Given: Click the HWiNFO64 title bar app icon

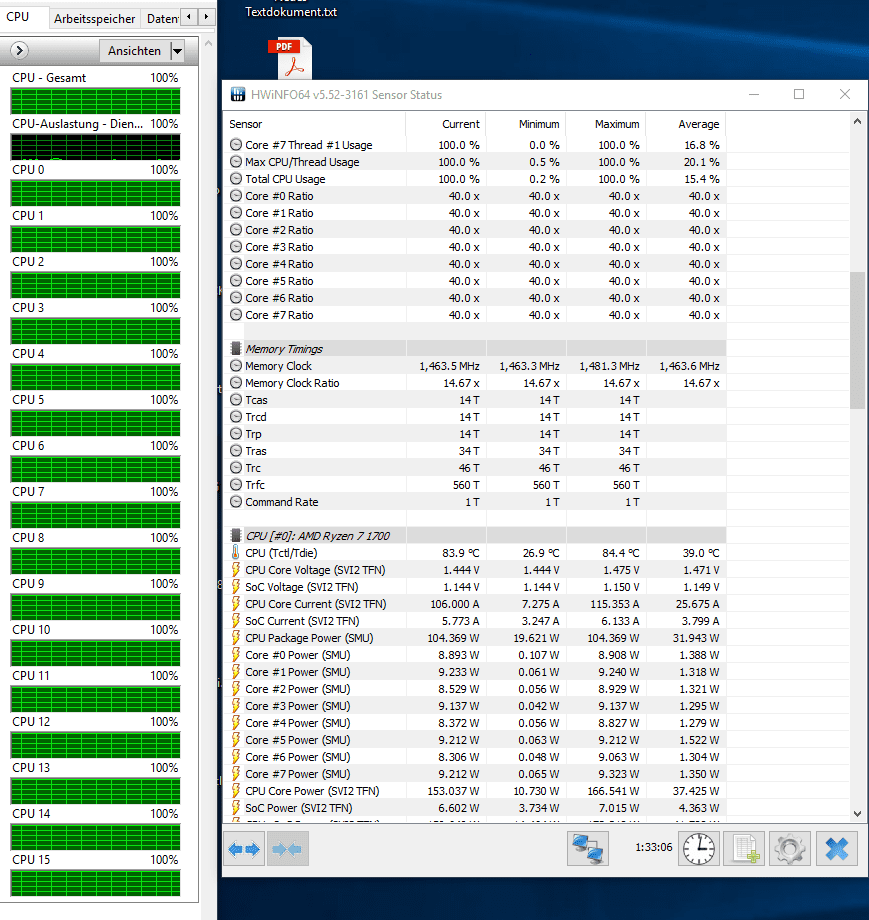Looking at the screenshot, I should pyautogui.click(x=238, y=94).
